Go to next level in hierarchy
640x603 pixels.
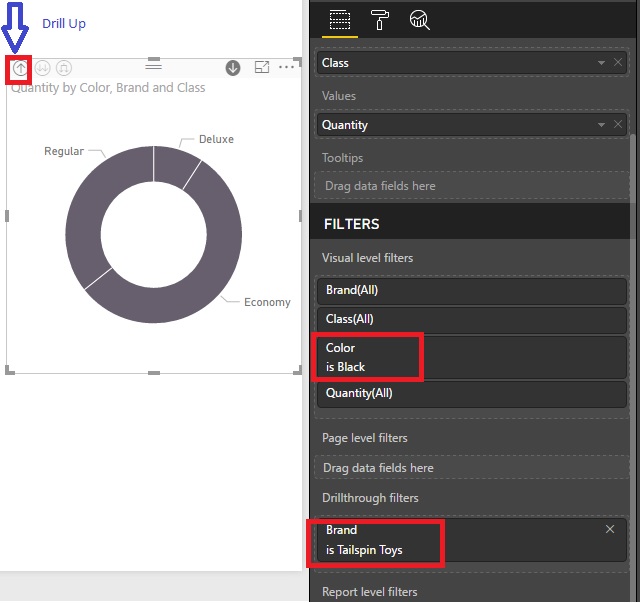42,68
